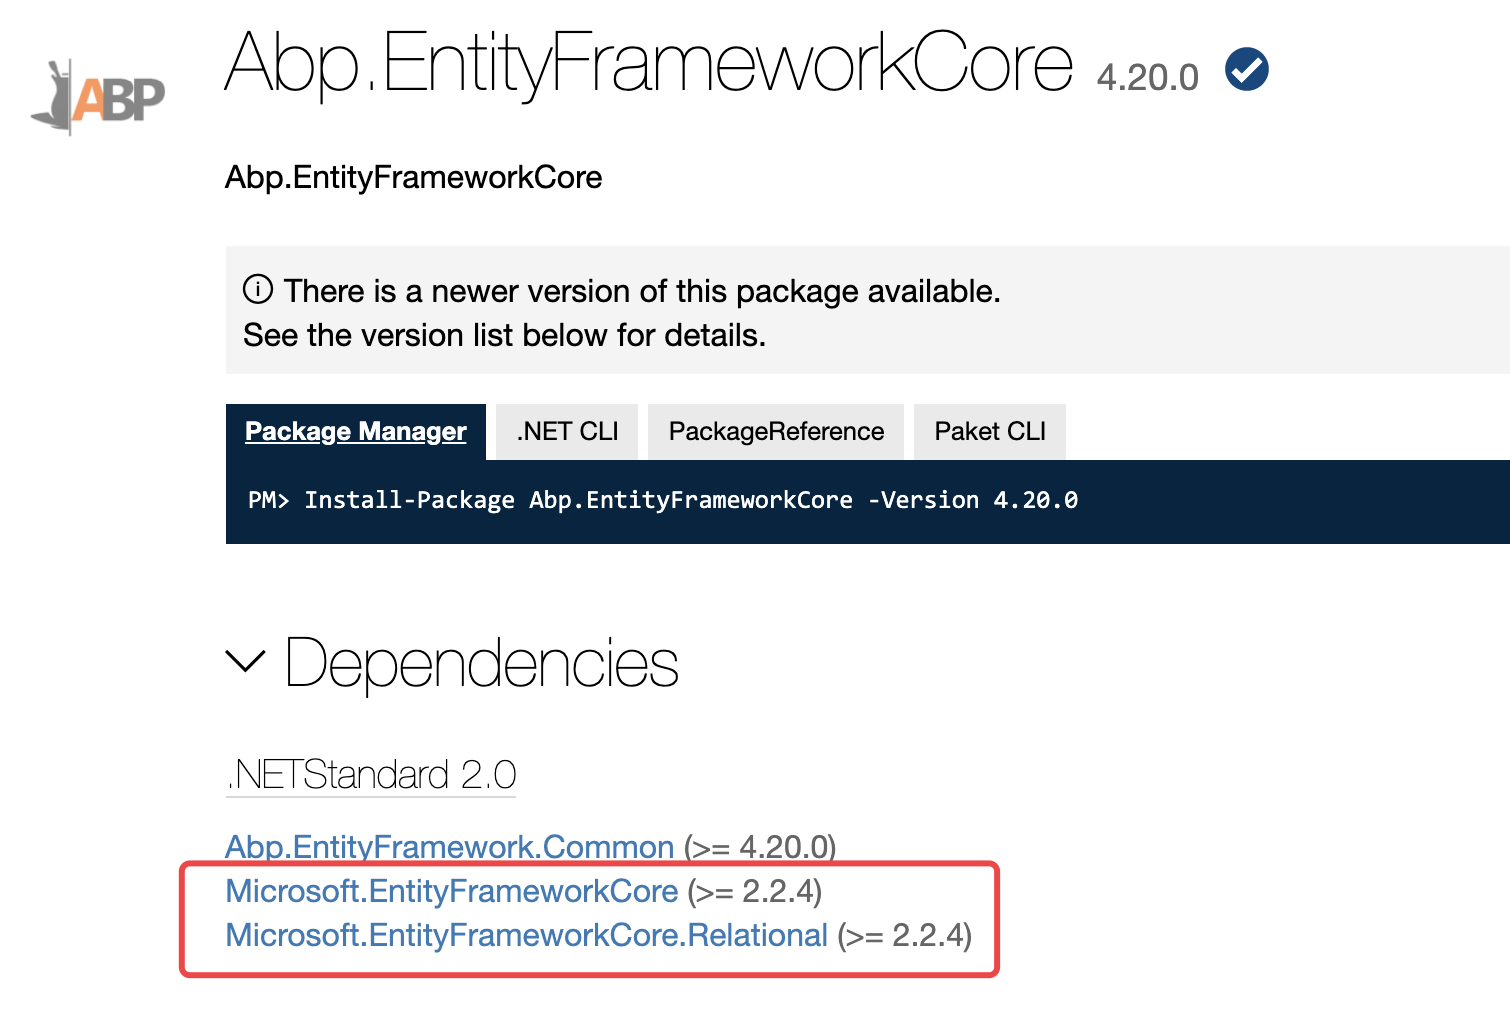Open the PackageReference tab
The width and height of the screenshot is (1510, 1028).
(776, 431)
